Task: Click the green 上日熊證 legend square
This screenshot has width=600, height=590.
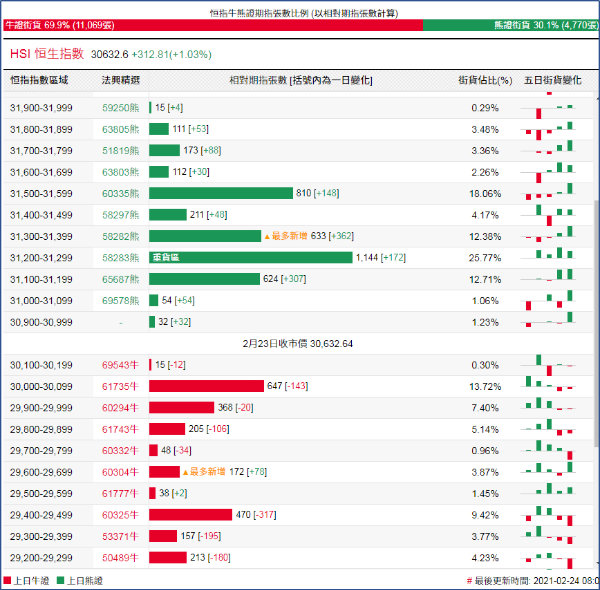Action: click(x=60, y=580)
